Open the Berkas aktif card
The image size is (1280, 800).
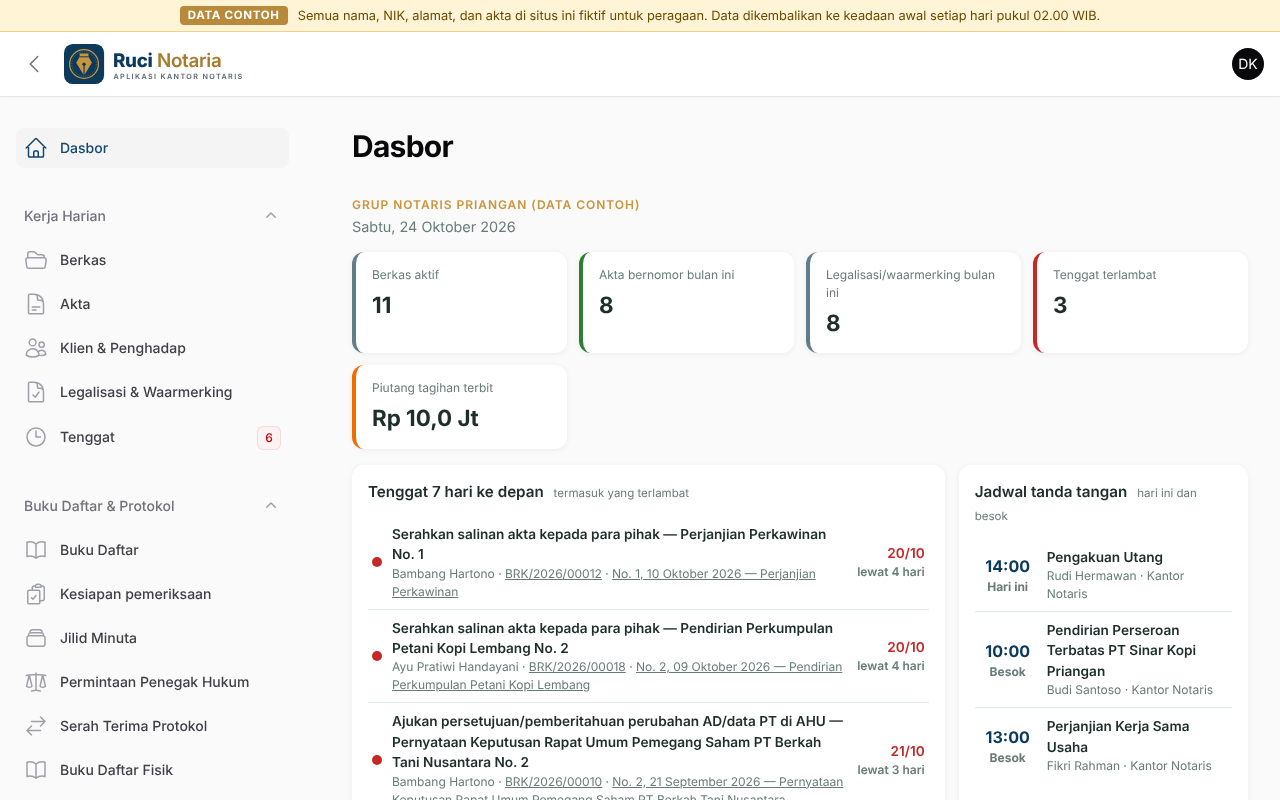(x=460, y=302)
